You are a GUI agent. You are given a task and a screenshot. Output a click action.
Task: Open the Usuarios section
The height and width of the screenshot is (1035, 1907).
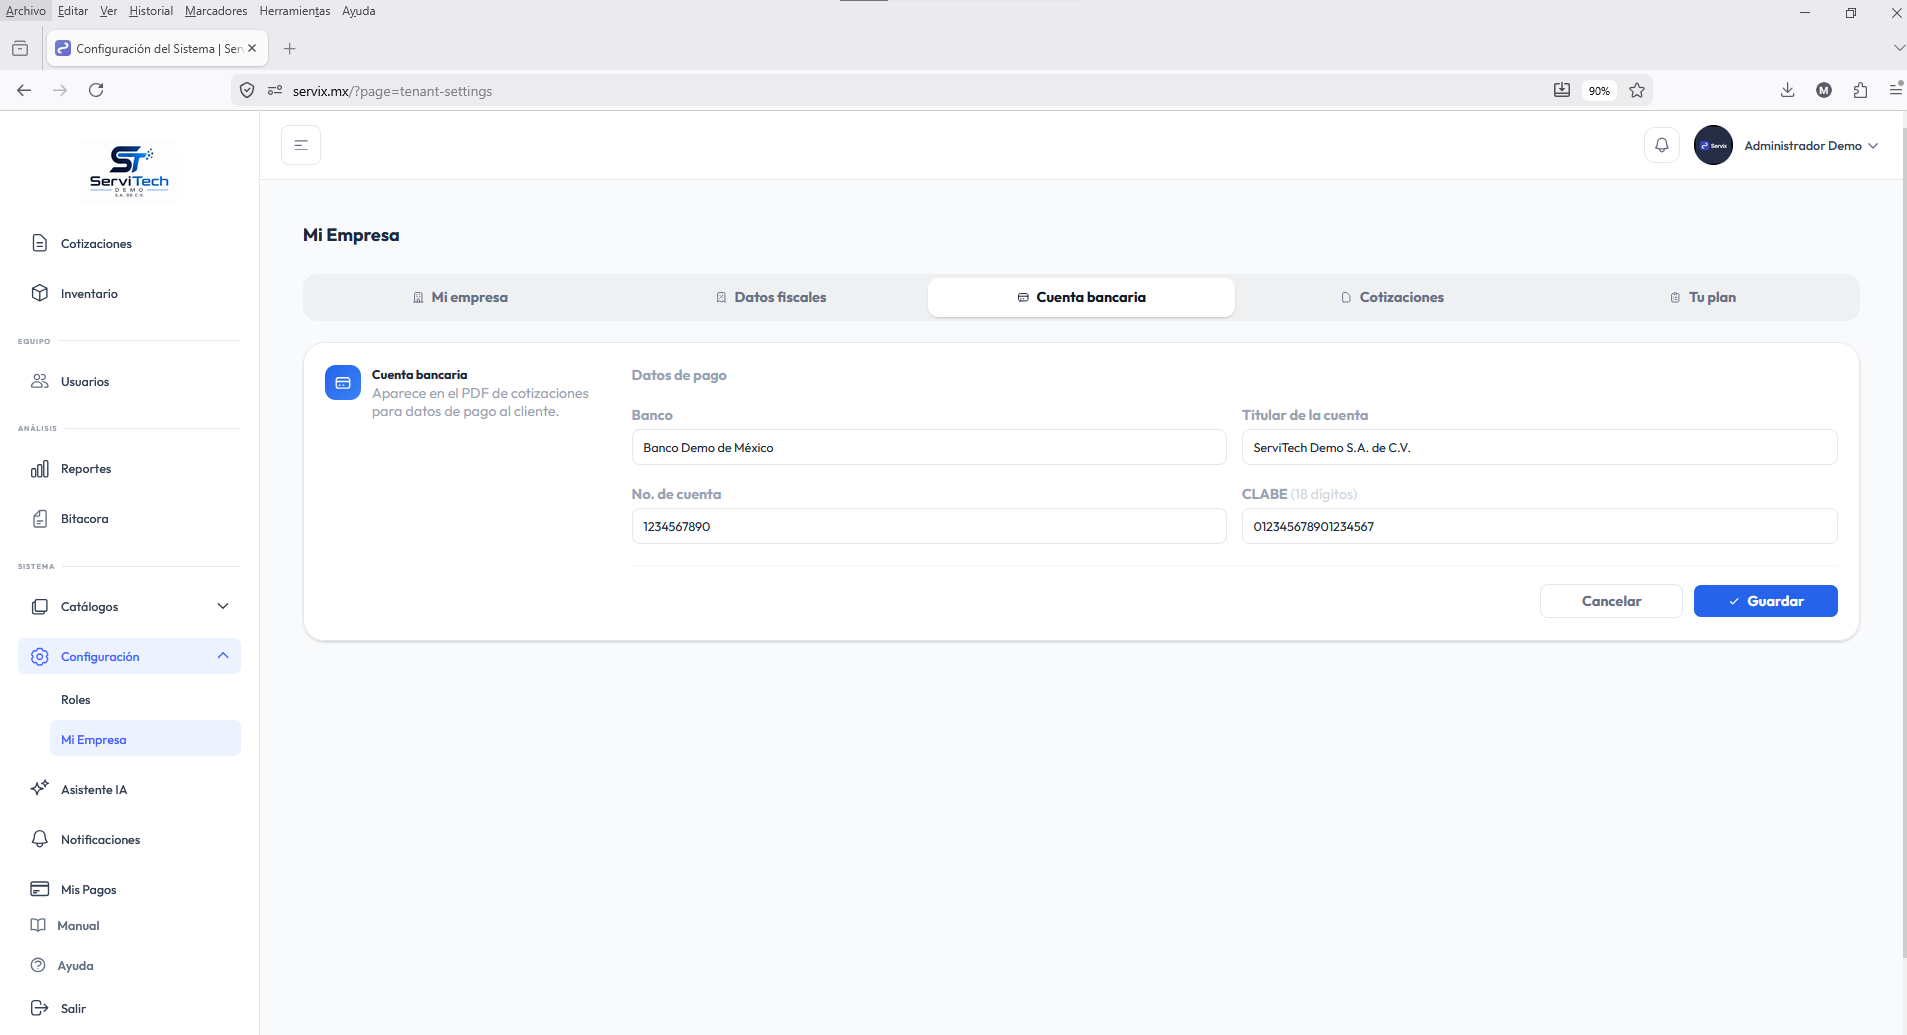tap(85, 381)
